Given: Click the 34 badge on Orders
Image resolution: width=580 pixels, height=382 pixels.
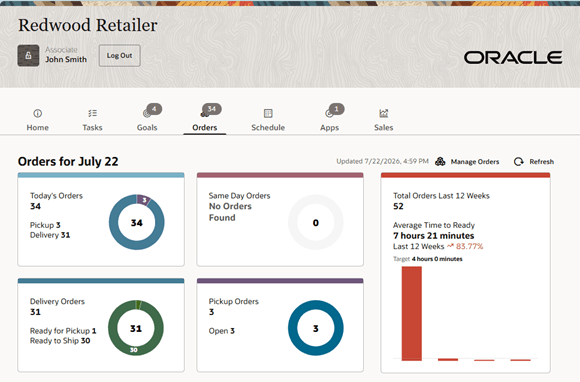Looking at the screenshot, I should pyautogui.click(x=212, y=109).
